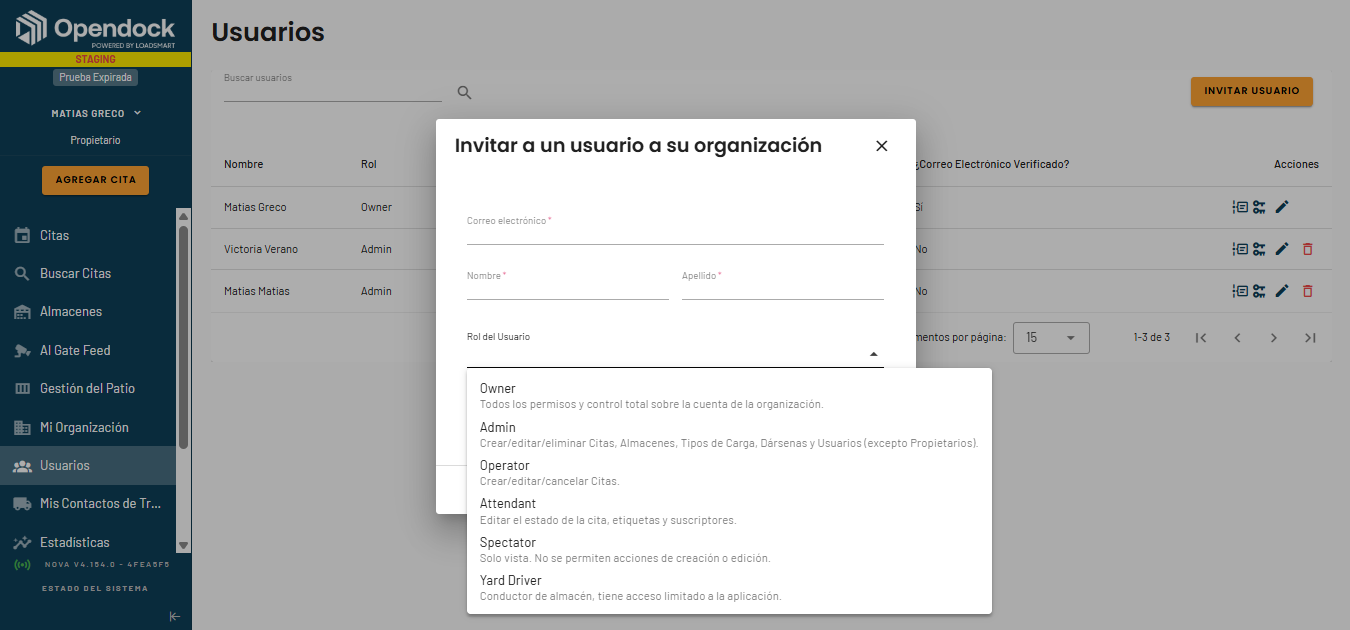Click the Buscar Citas magnifier icon
Viewport: 1350px width, 630px height.
pos(22,274)
